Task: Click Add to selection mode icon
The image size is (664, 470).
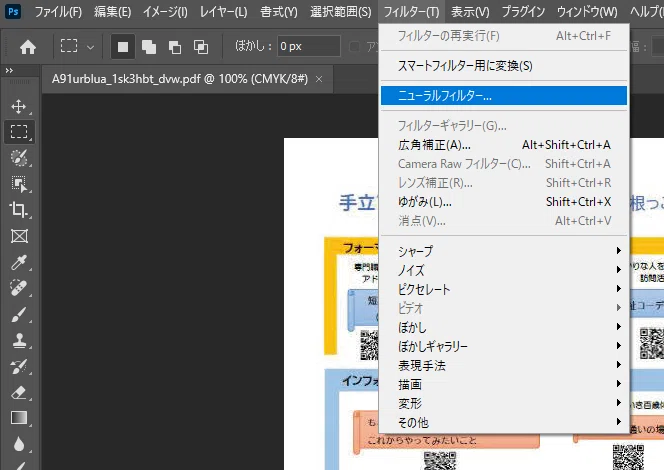Action: pos(149,47)
